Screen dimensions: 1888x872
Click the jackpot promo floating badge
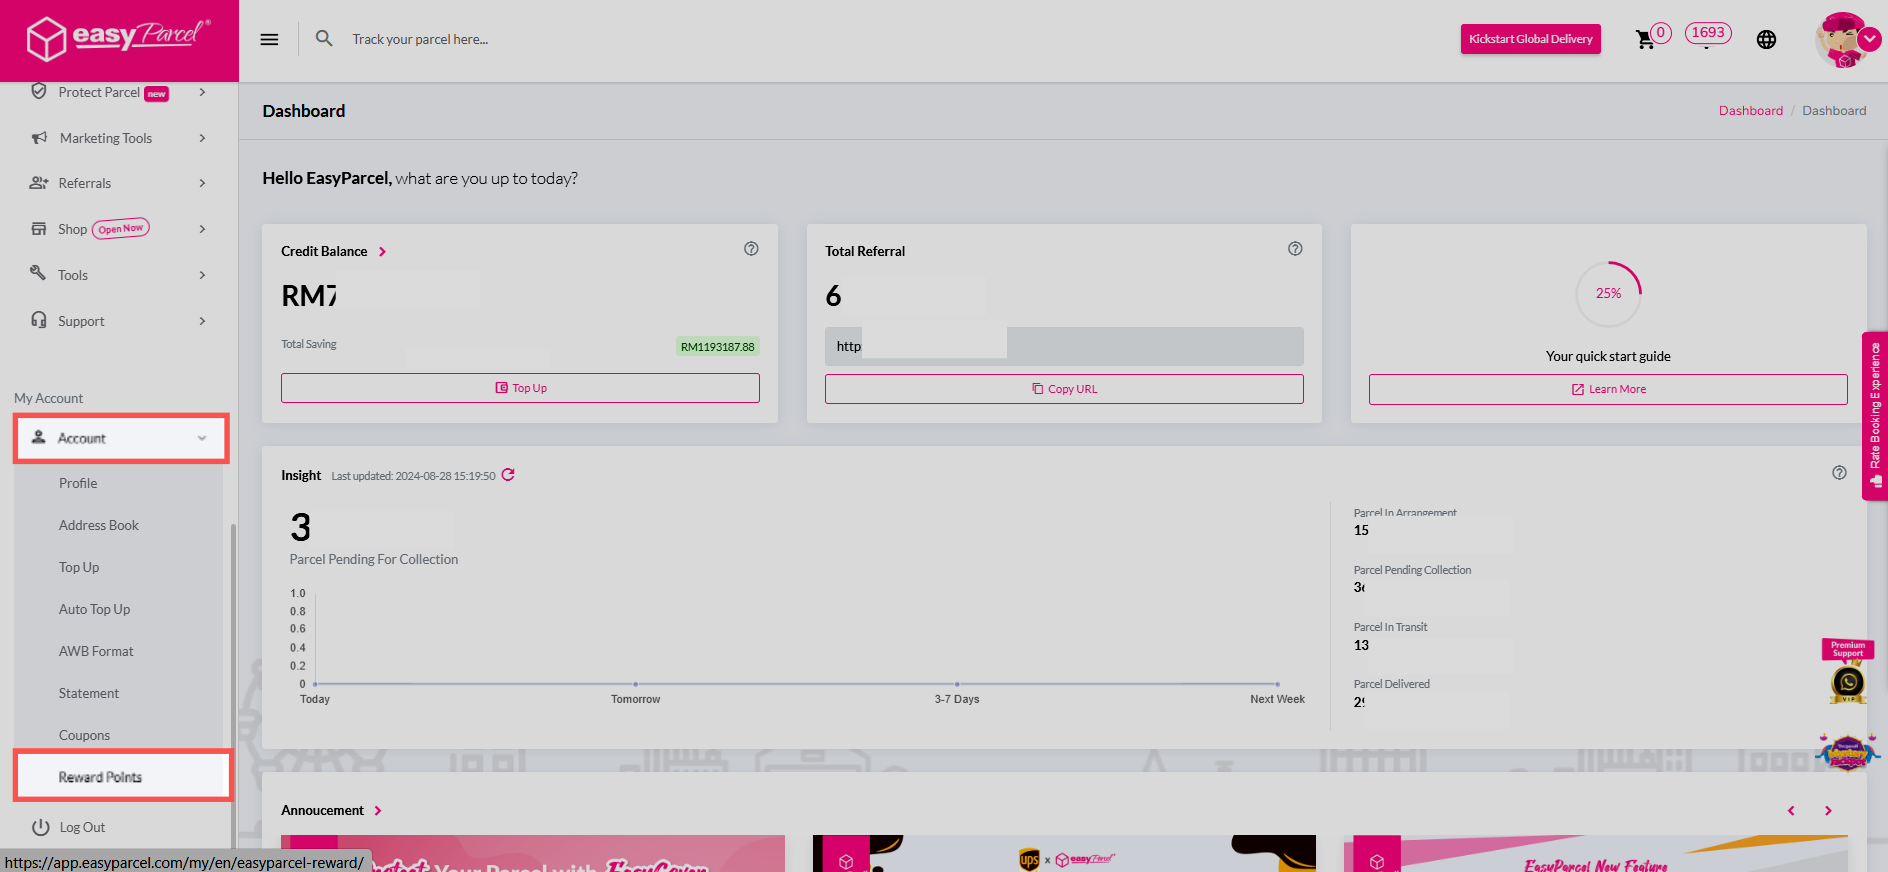1848,751
